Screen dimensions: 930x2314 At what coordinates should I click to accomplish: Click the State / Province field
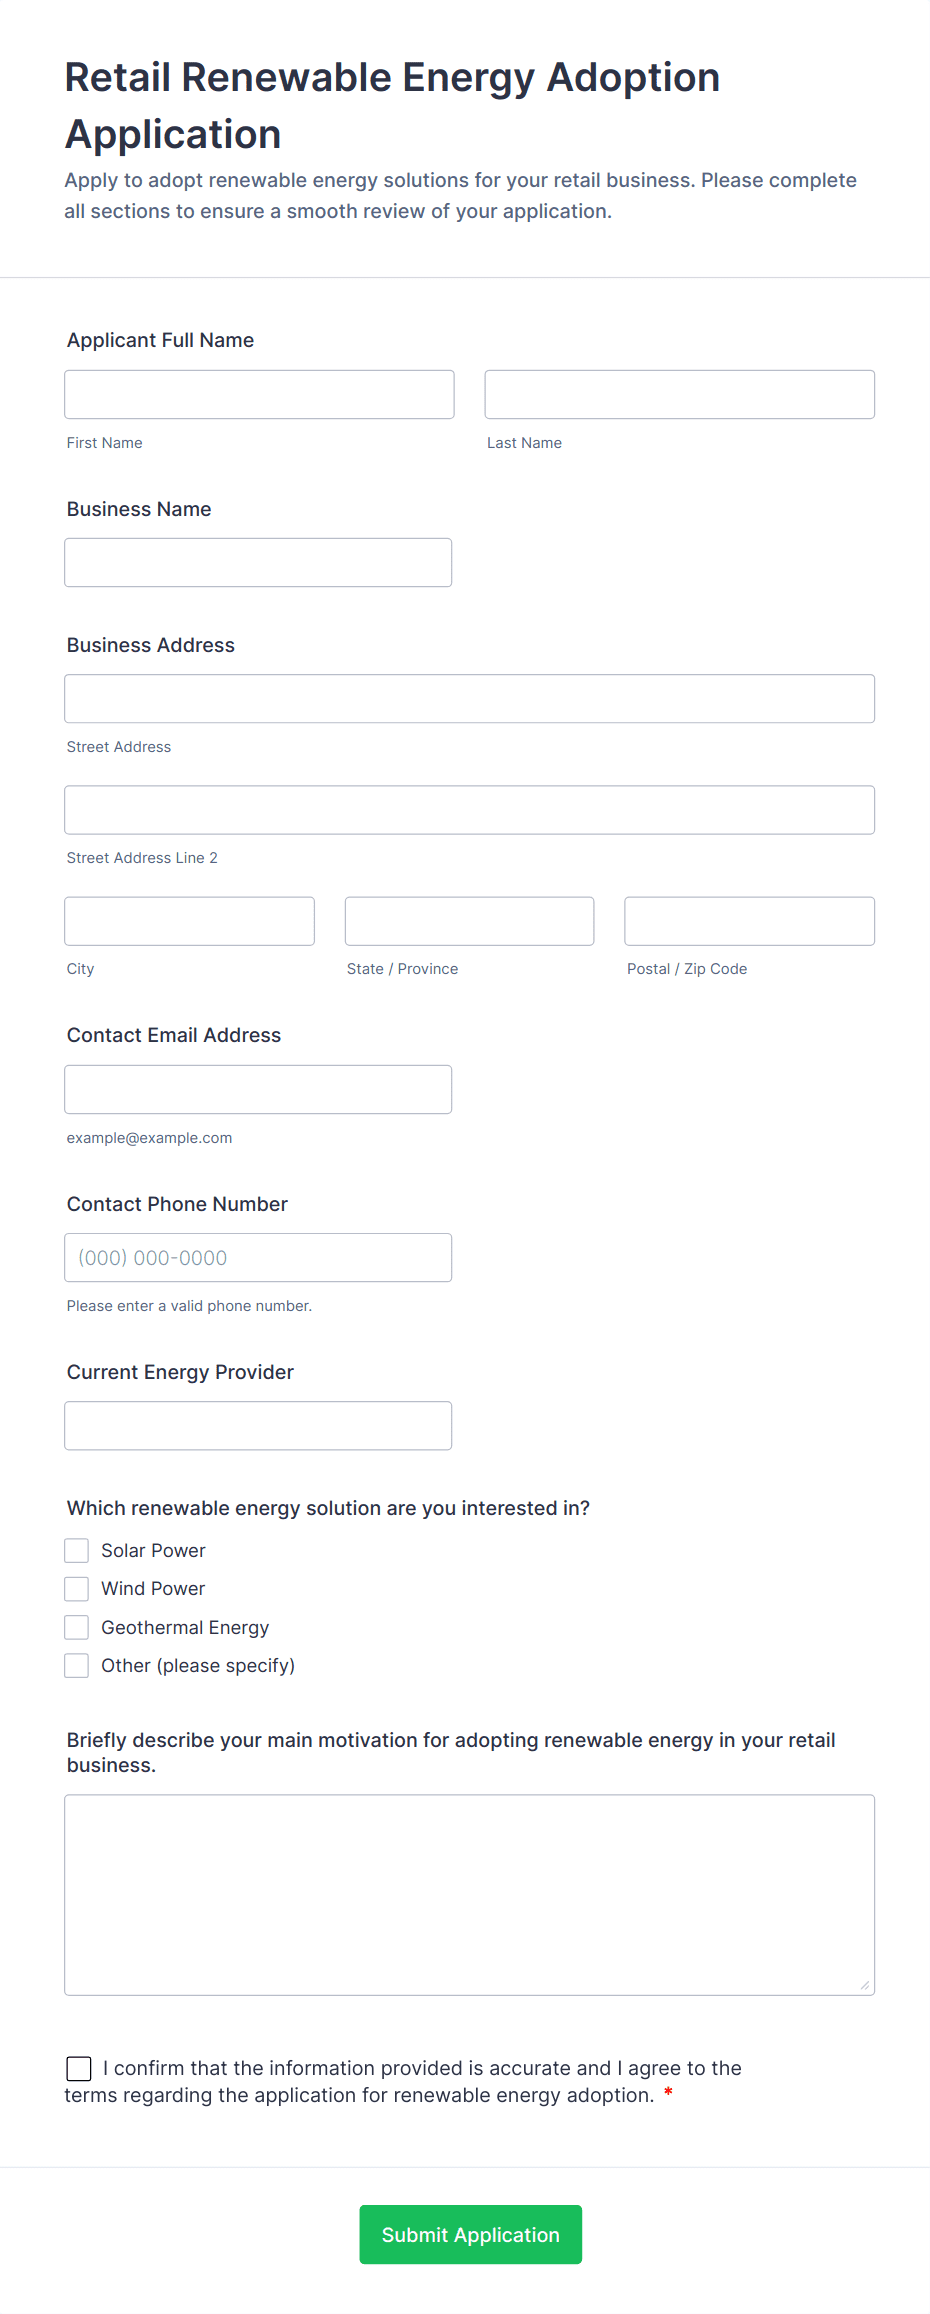(x=469, y=921)
